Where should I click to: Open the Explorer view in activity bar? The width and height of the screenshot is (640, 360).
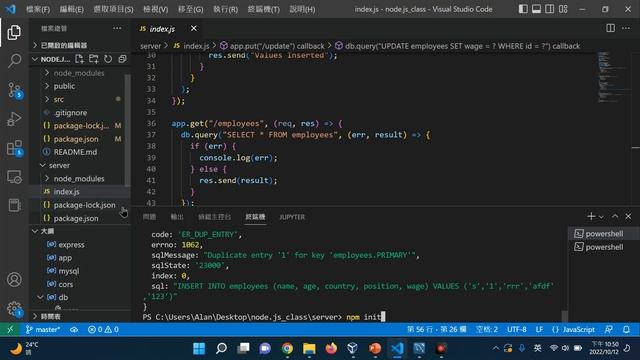pyautogui.click(x=14, y=33)
